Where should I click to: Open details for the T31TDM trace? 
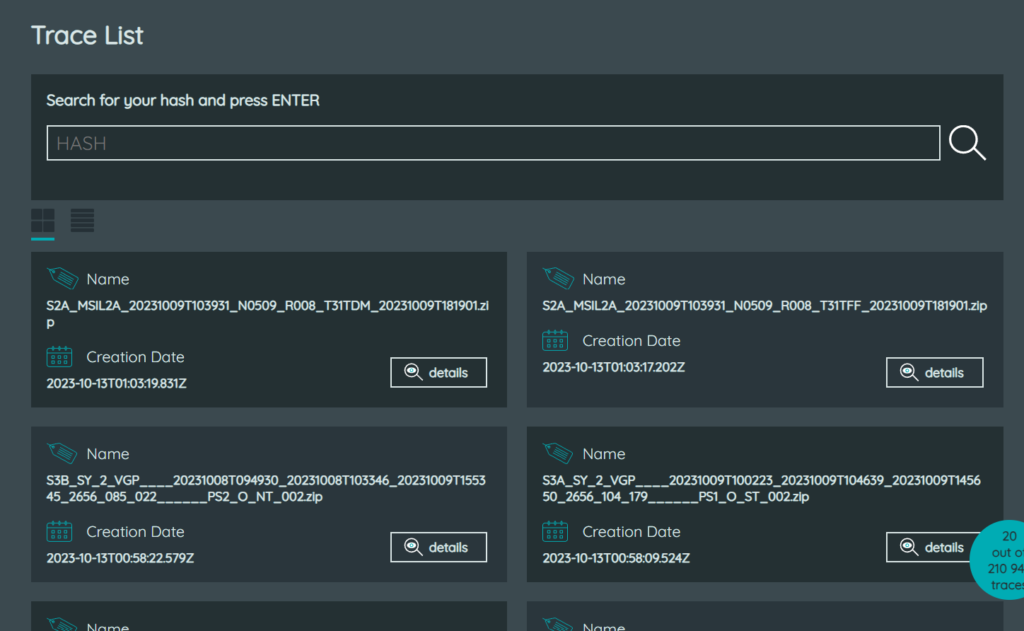[x=438, y=372]
